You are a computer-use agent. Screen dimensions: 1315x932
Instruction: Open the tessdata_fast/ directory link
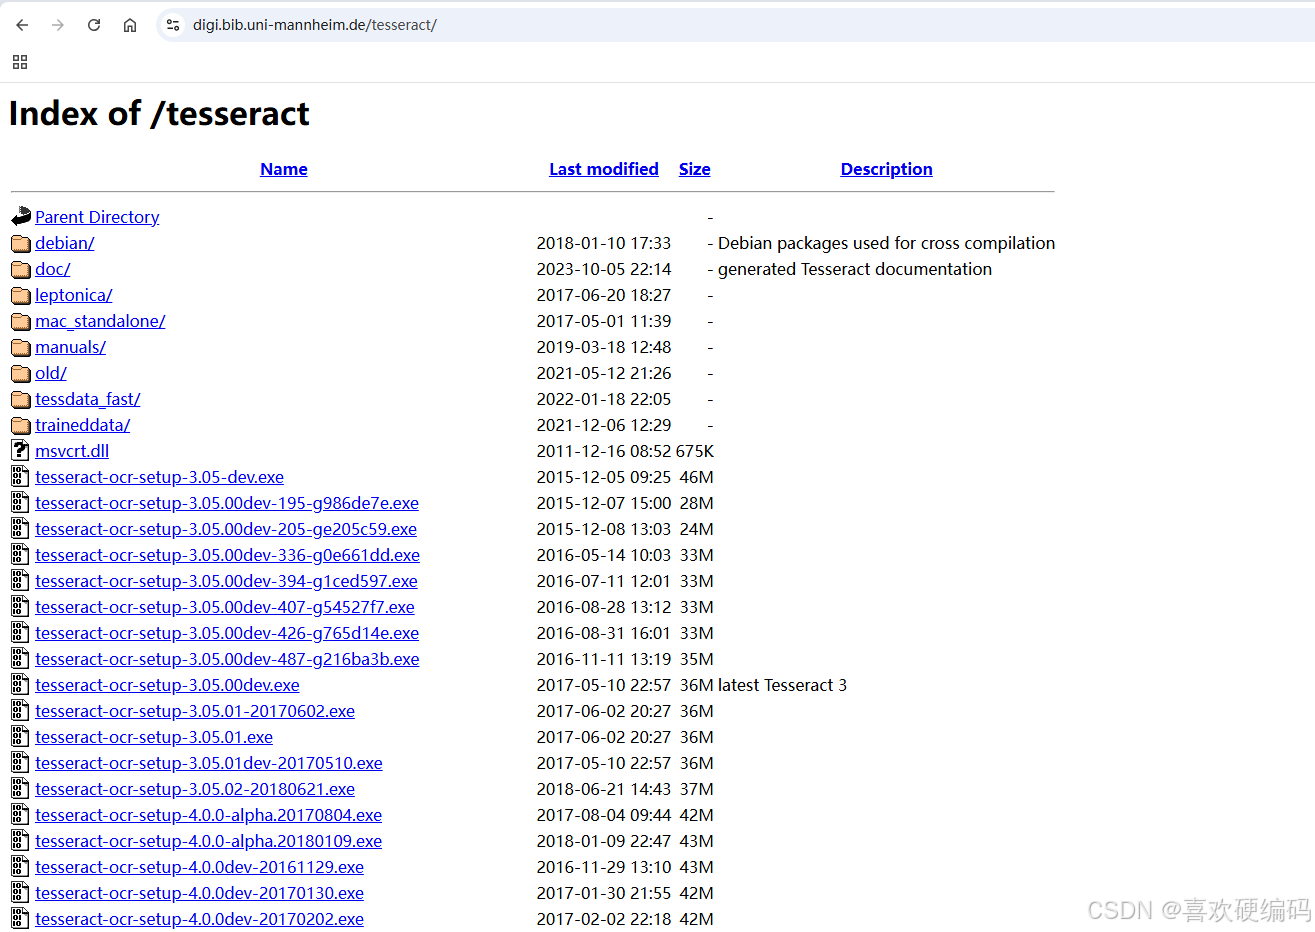coord(88,399)
